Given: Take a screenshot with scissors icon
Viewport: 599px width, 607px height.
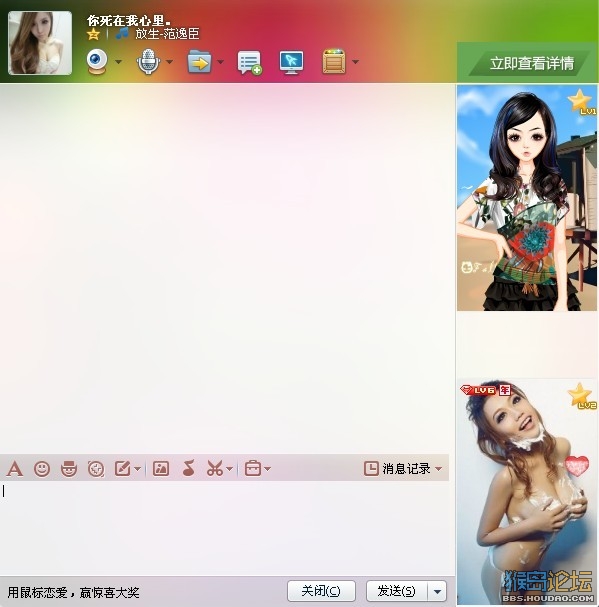Looking at the screenshot, I should [215, 468].
